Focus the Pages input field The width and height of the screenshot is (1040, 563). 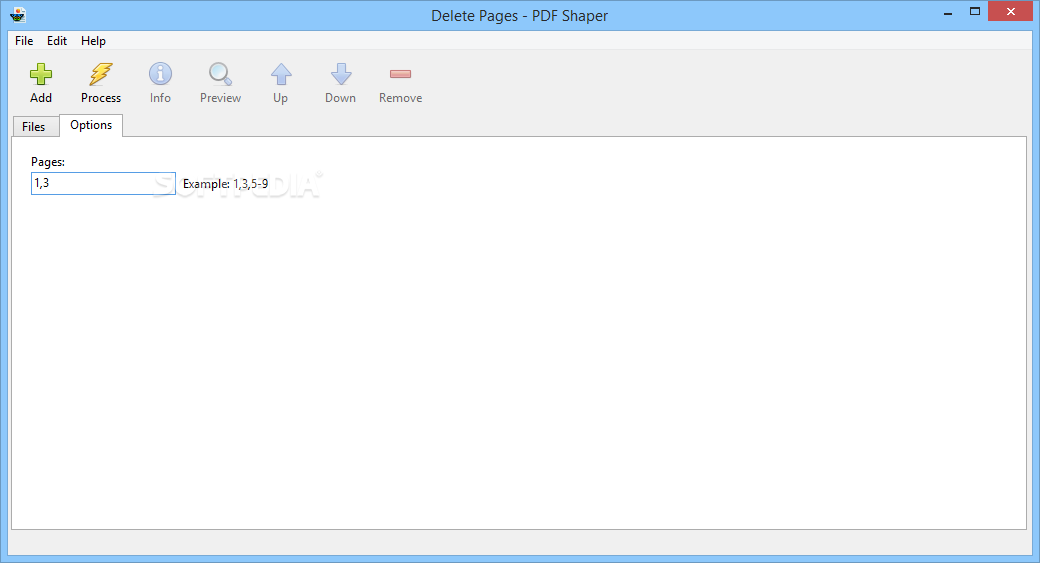pyautogui.click(x=103, y=183)
